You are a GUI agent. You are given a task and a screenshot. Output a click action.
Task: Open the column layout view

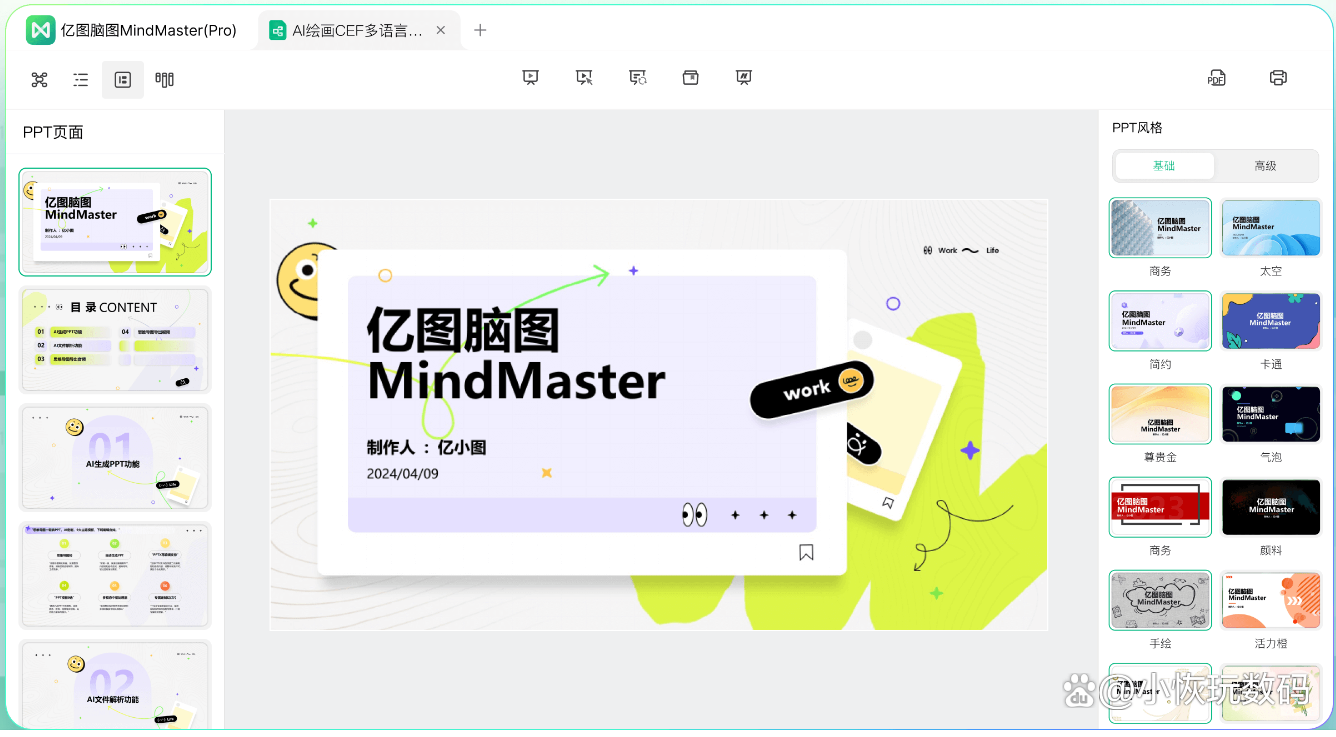(164, 79)
